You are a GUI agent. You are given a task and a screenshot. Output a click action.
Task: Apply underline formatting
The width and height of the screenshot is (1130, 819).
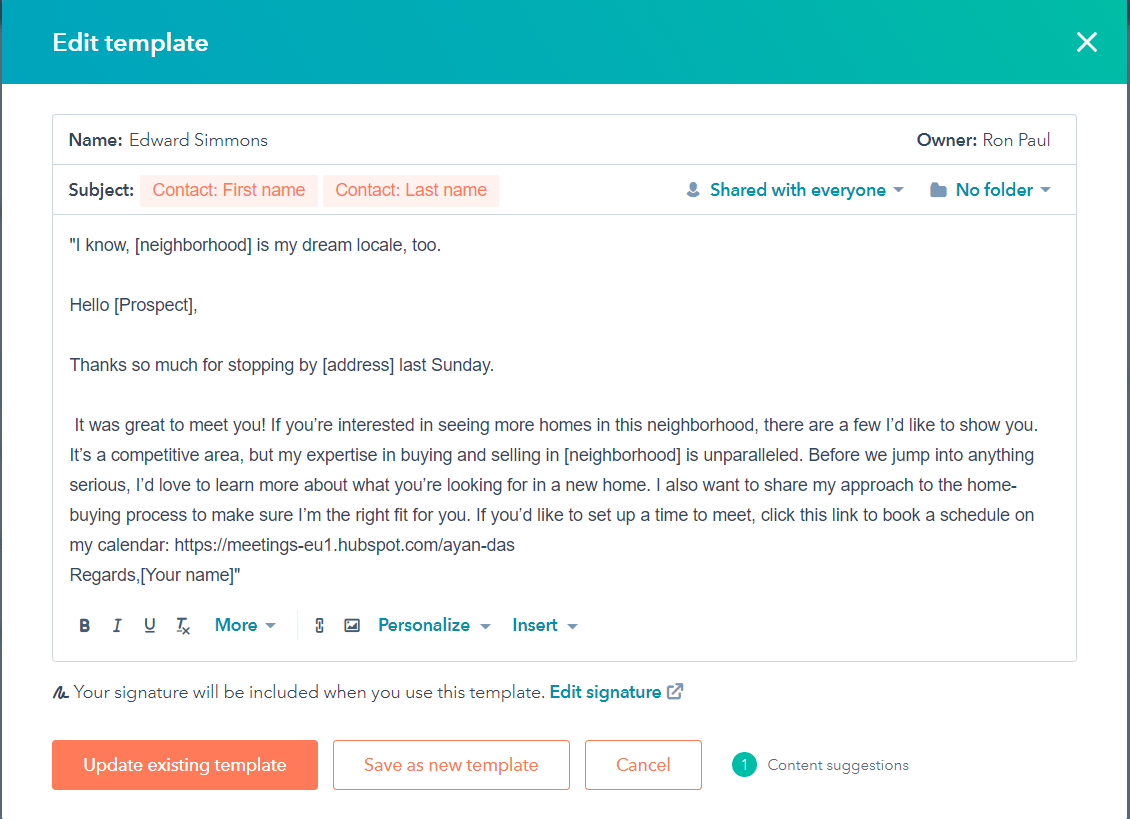coord(149,625)
